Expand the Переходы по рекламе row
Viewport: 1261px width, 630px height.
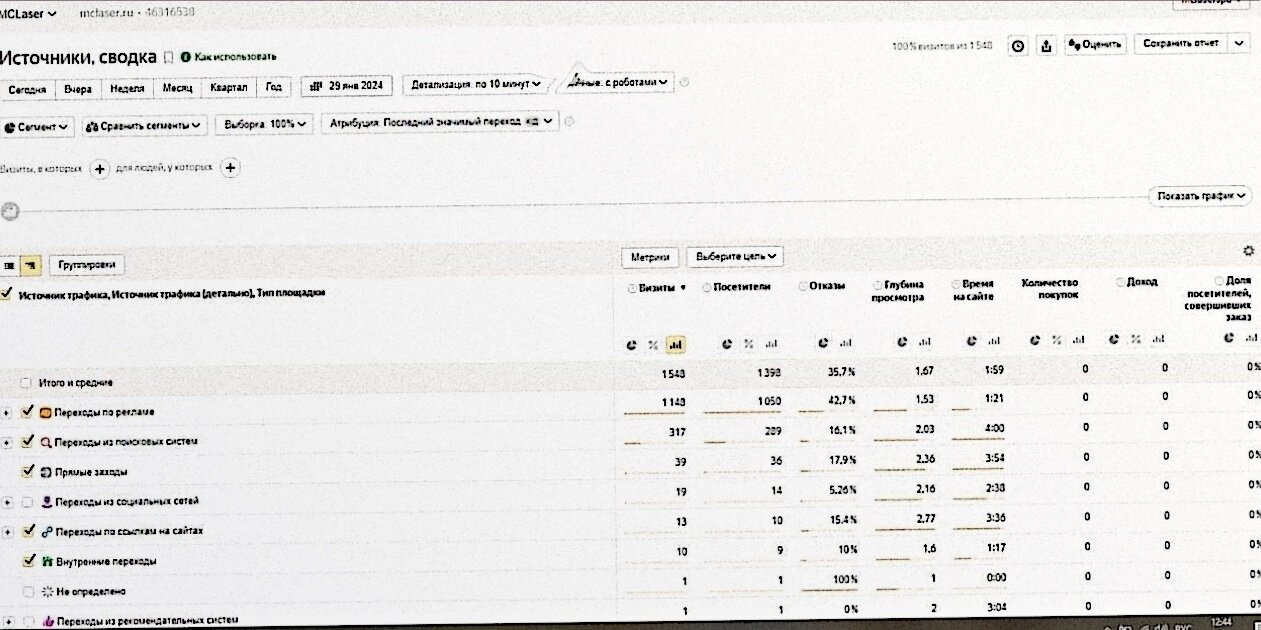7,412
